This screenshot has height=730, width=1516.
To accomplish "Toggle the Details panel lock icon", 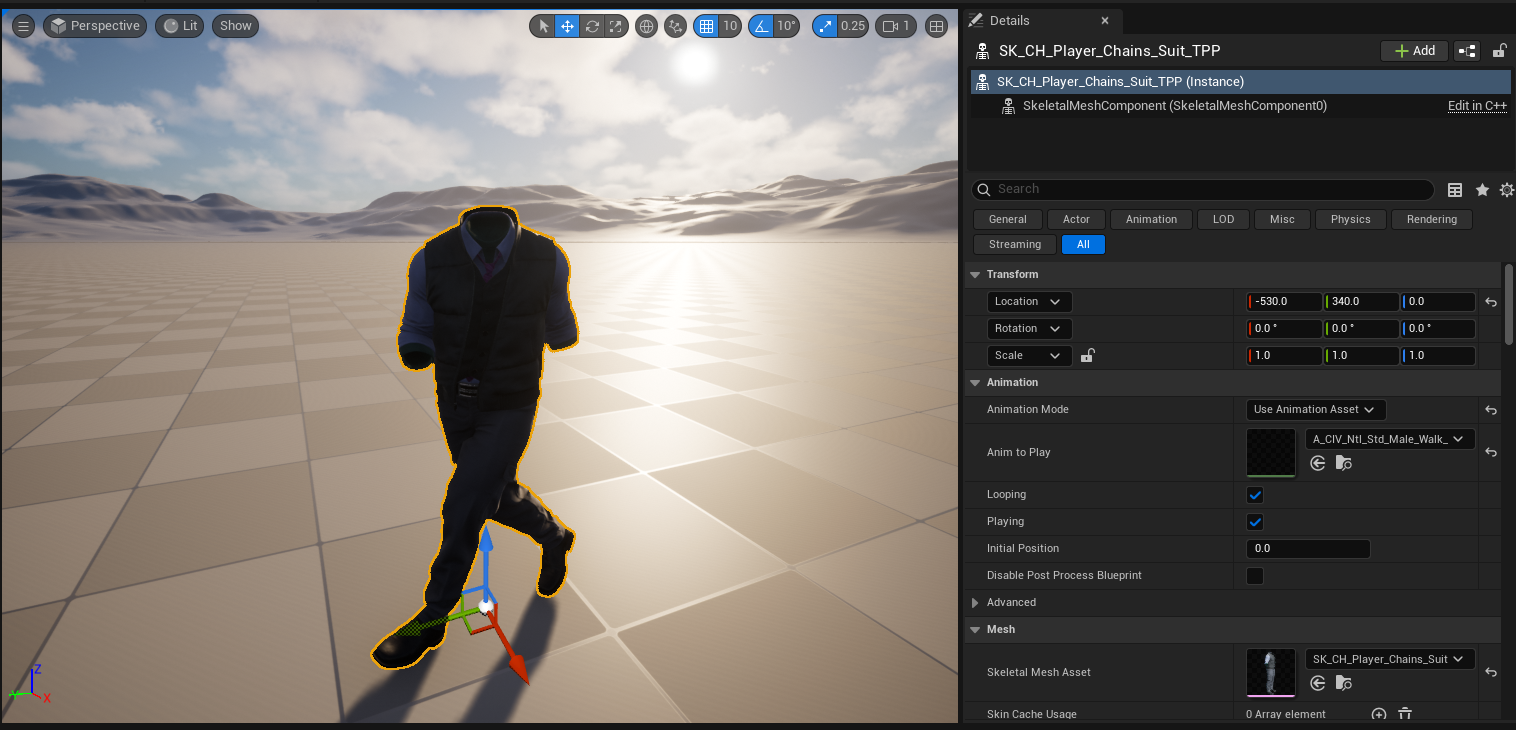I will (1499, 51).
